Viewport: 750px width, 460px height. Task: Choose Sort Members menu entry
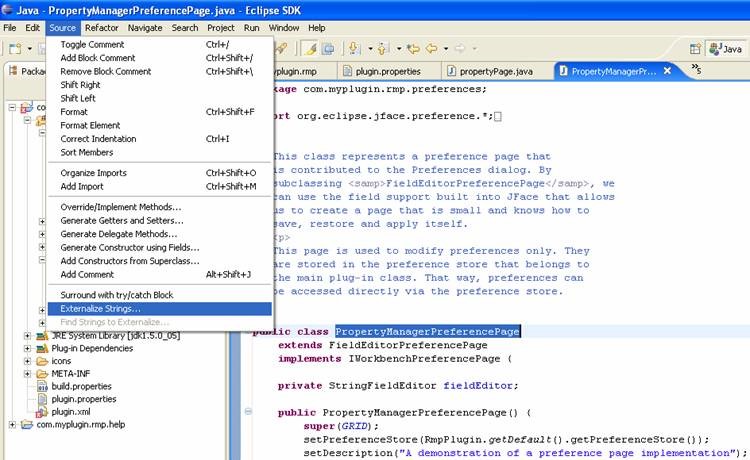(x=160, y=152)
